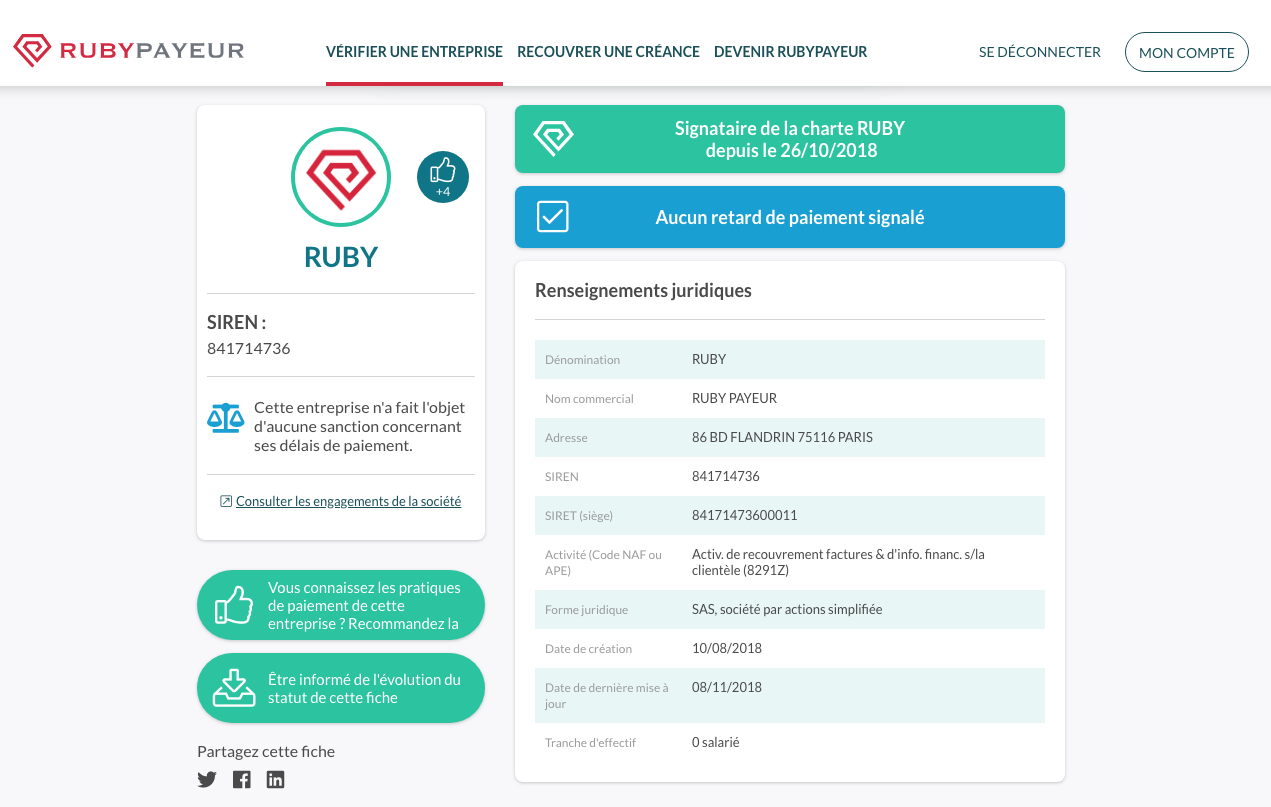Open the Vérifier une entreprise tab

pyautogui.click(x=414, y=52)
